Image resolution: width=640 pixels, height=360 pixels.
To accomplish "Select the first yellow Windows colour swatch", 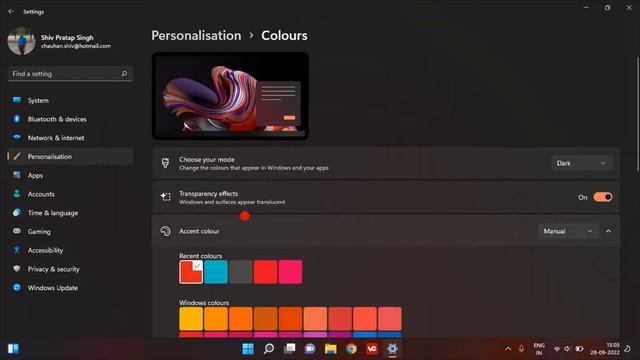I will point(191,318).
